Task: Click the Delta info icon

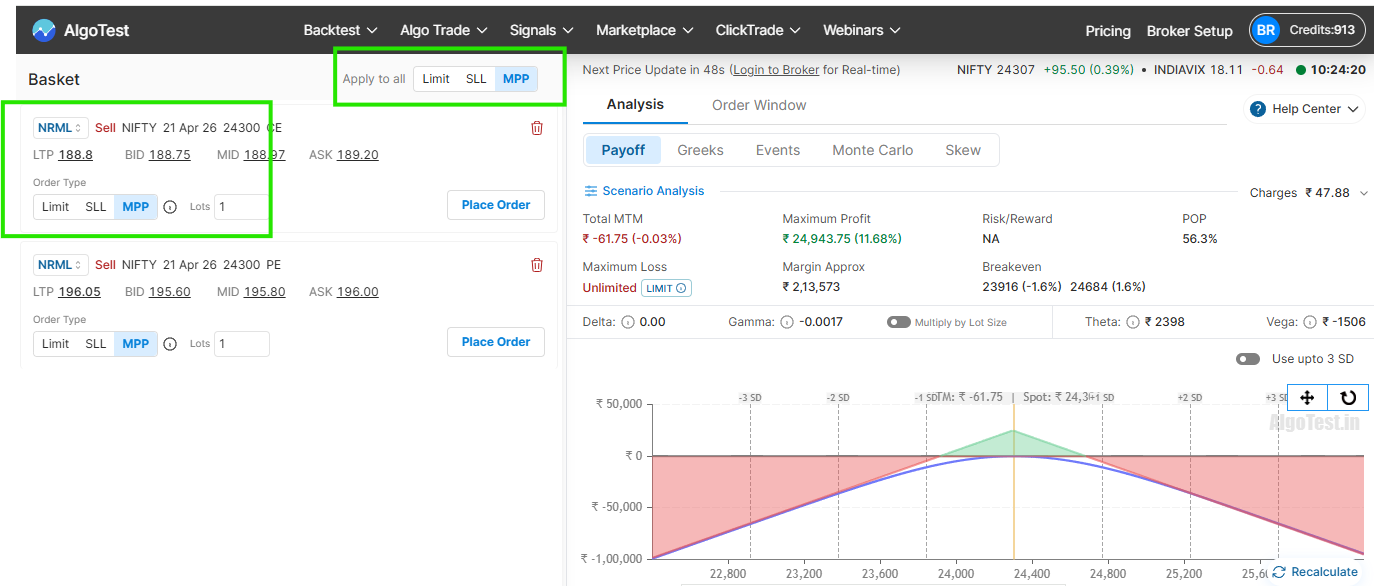Action: pyautogui.click(x=628, y=322)
